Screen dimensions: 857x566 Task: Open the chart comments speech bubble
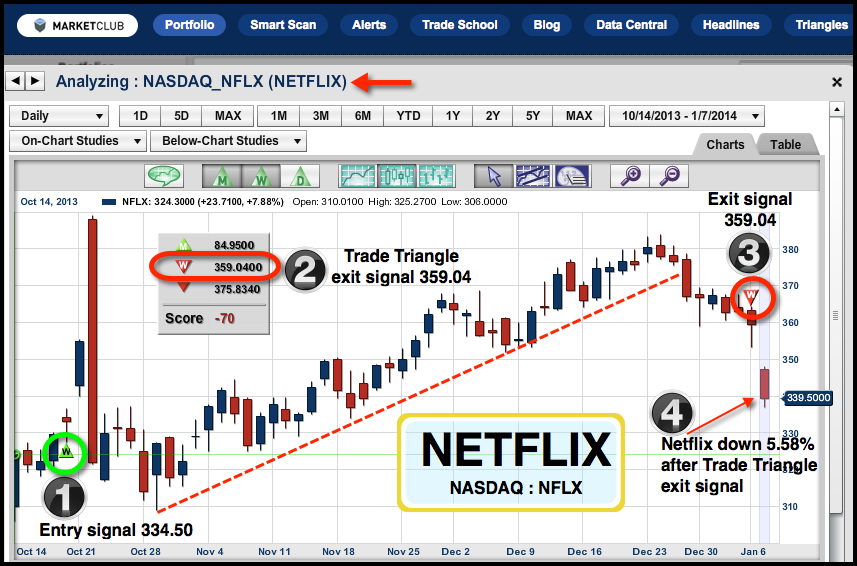point(163,176)
